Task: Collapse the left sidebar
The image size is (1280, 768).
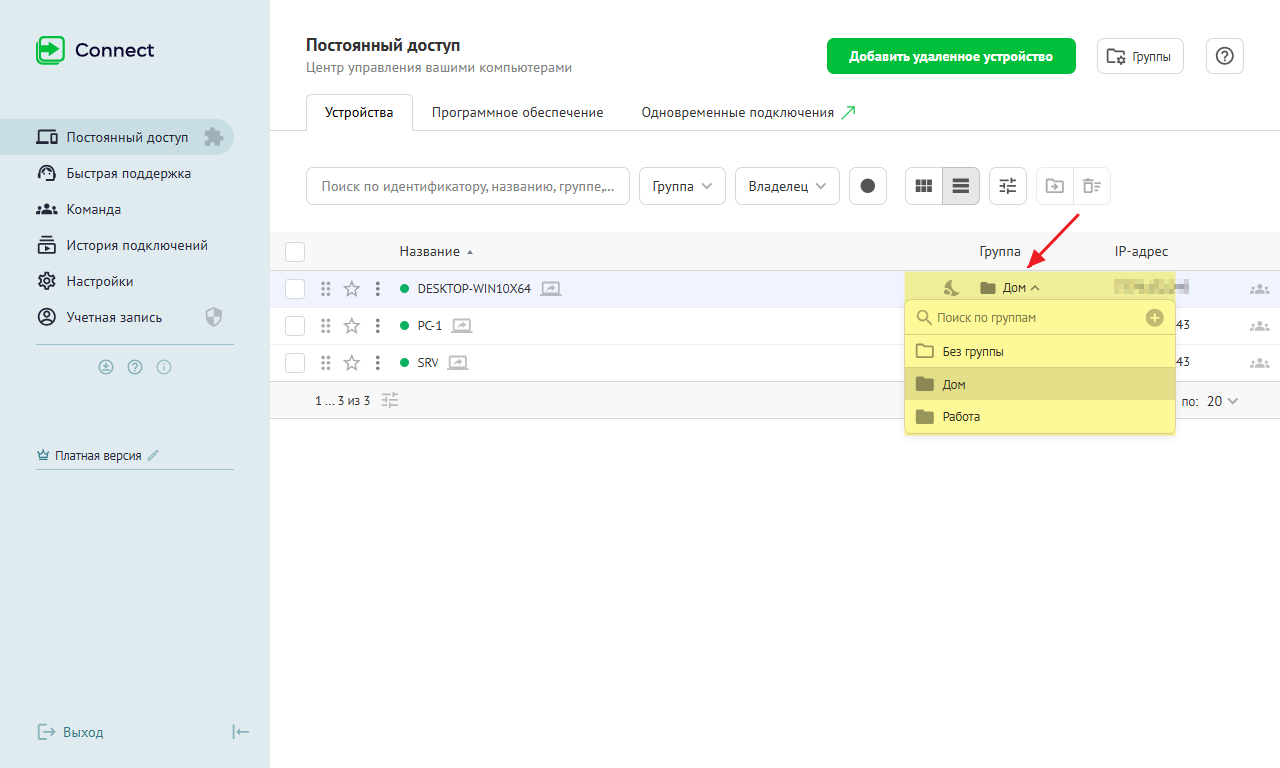Action: pos(240,732)
